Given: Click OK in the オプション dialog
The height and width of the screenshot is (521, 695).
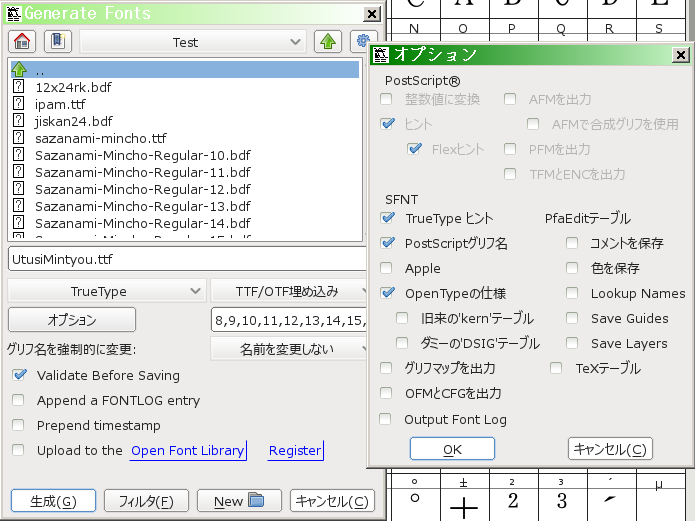Looking at the screenshot, I should 452,449.
